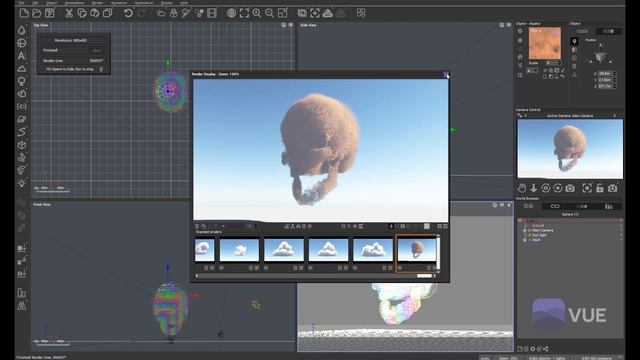Click the position pin tab in Object panel
Screen dimensions: 640x360
[574, 41]
